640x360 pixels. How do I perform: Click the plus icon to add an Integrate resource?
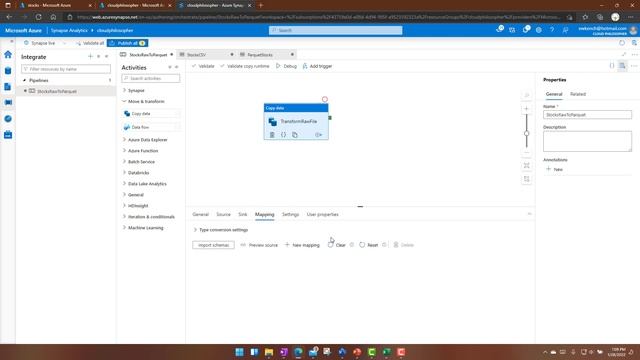(91, 56)
